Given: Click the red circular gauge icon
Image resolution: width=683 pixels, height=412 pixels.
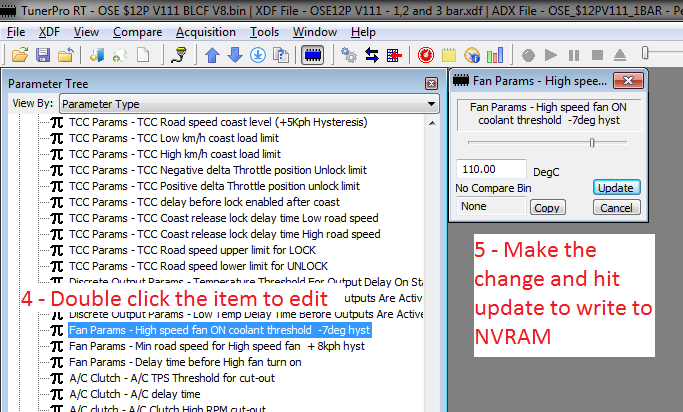Looking at the screenshot, I should (426, 55).
